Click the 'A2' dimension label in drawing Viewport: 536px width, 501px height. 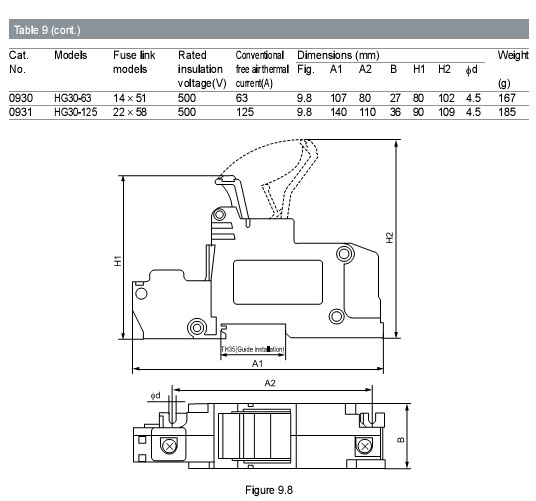point(270,383)
